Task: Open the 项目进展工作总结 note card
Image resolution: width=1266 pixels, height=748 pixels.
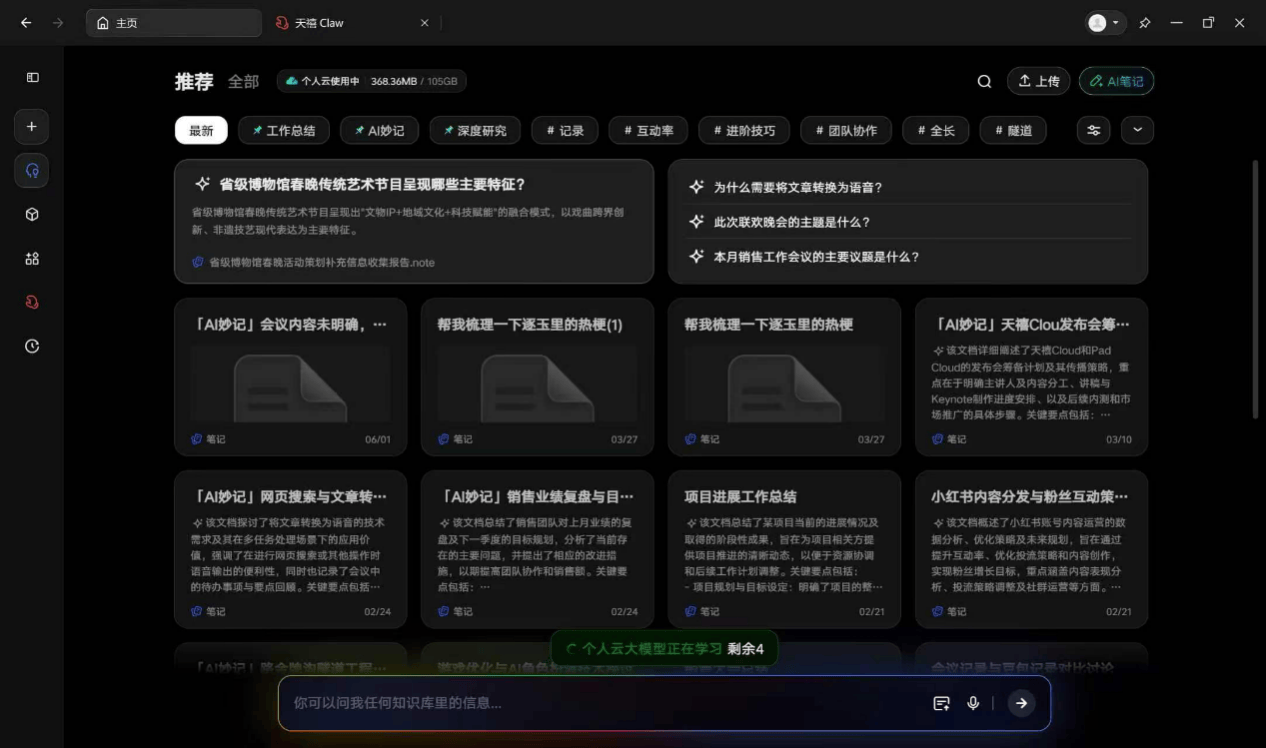Action: pos(784,549)
